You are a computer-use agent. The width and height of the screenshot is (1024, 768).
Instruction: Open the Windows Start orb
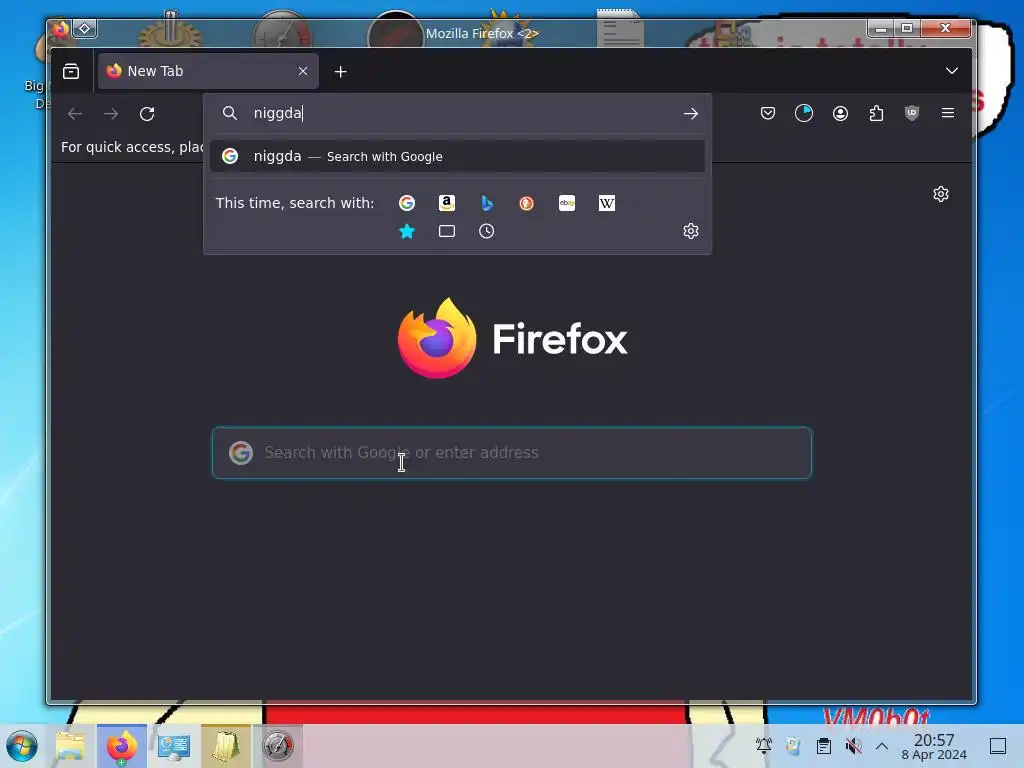(x=22, y=746)
